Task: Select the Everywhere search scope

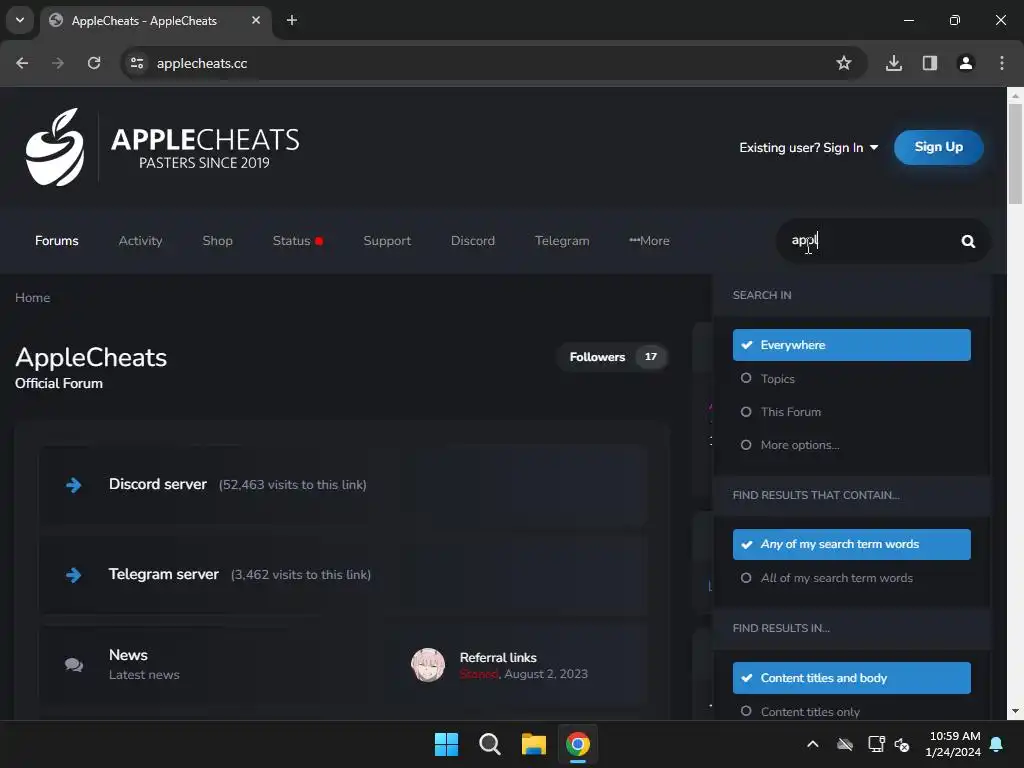Action: 852,345
